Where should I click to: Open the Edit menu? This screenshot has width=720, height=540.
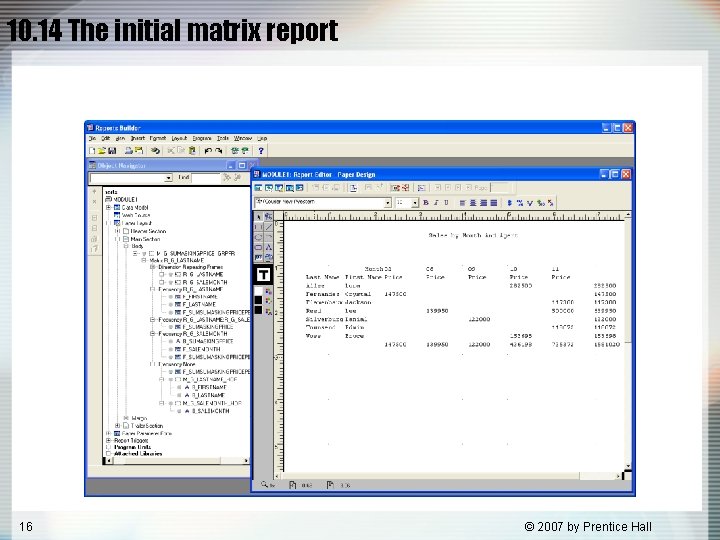click(106, 138)
